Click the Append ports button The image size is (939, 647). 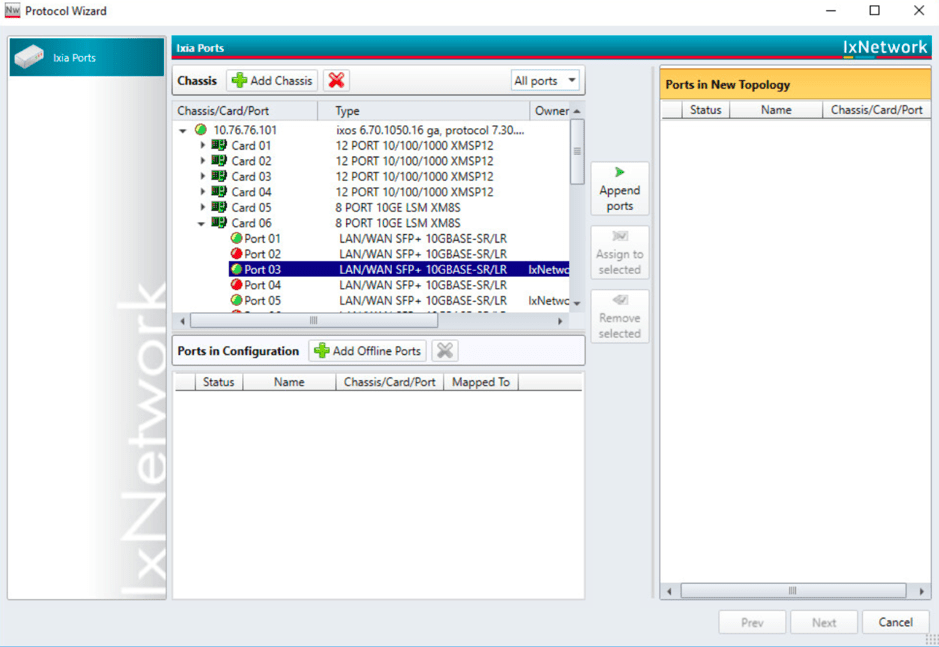[x=619, y=188]
